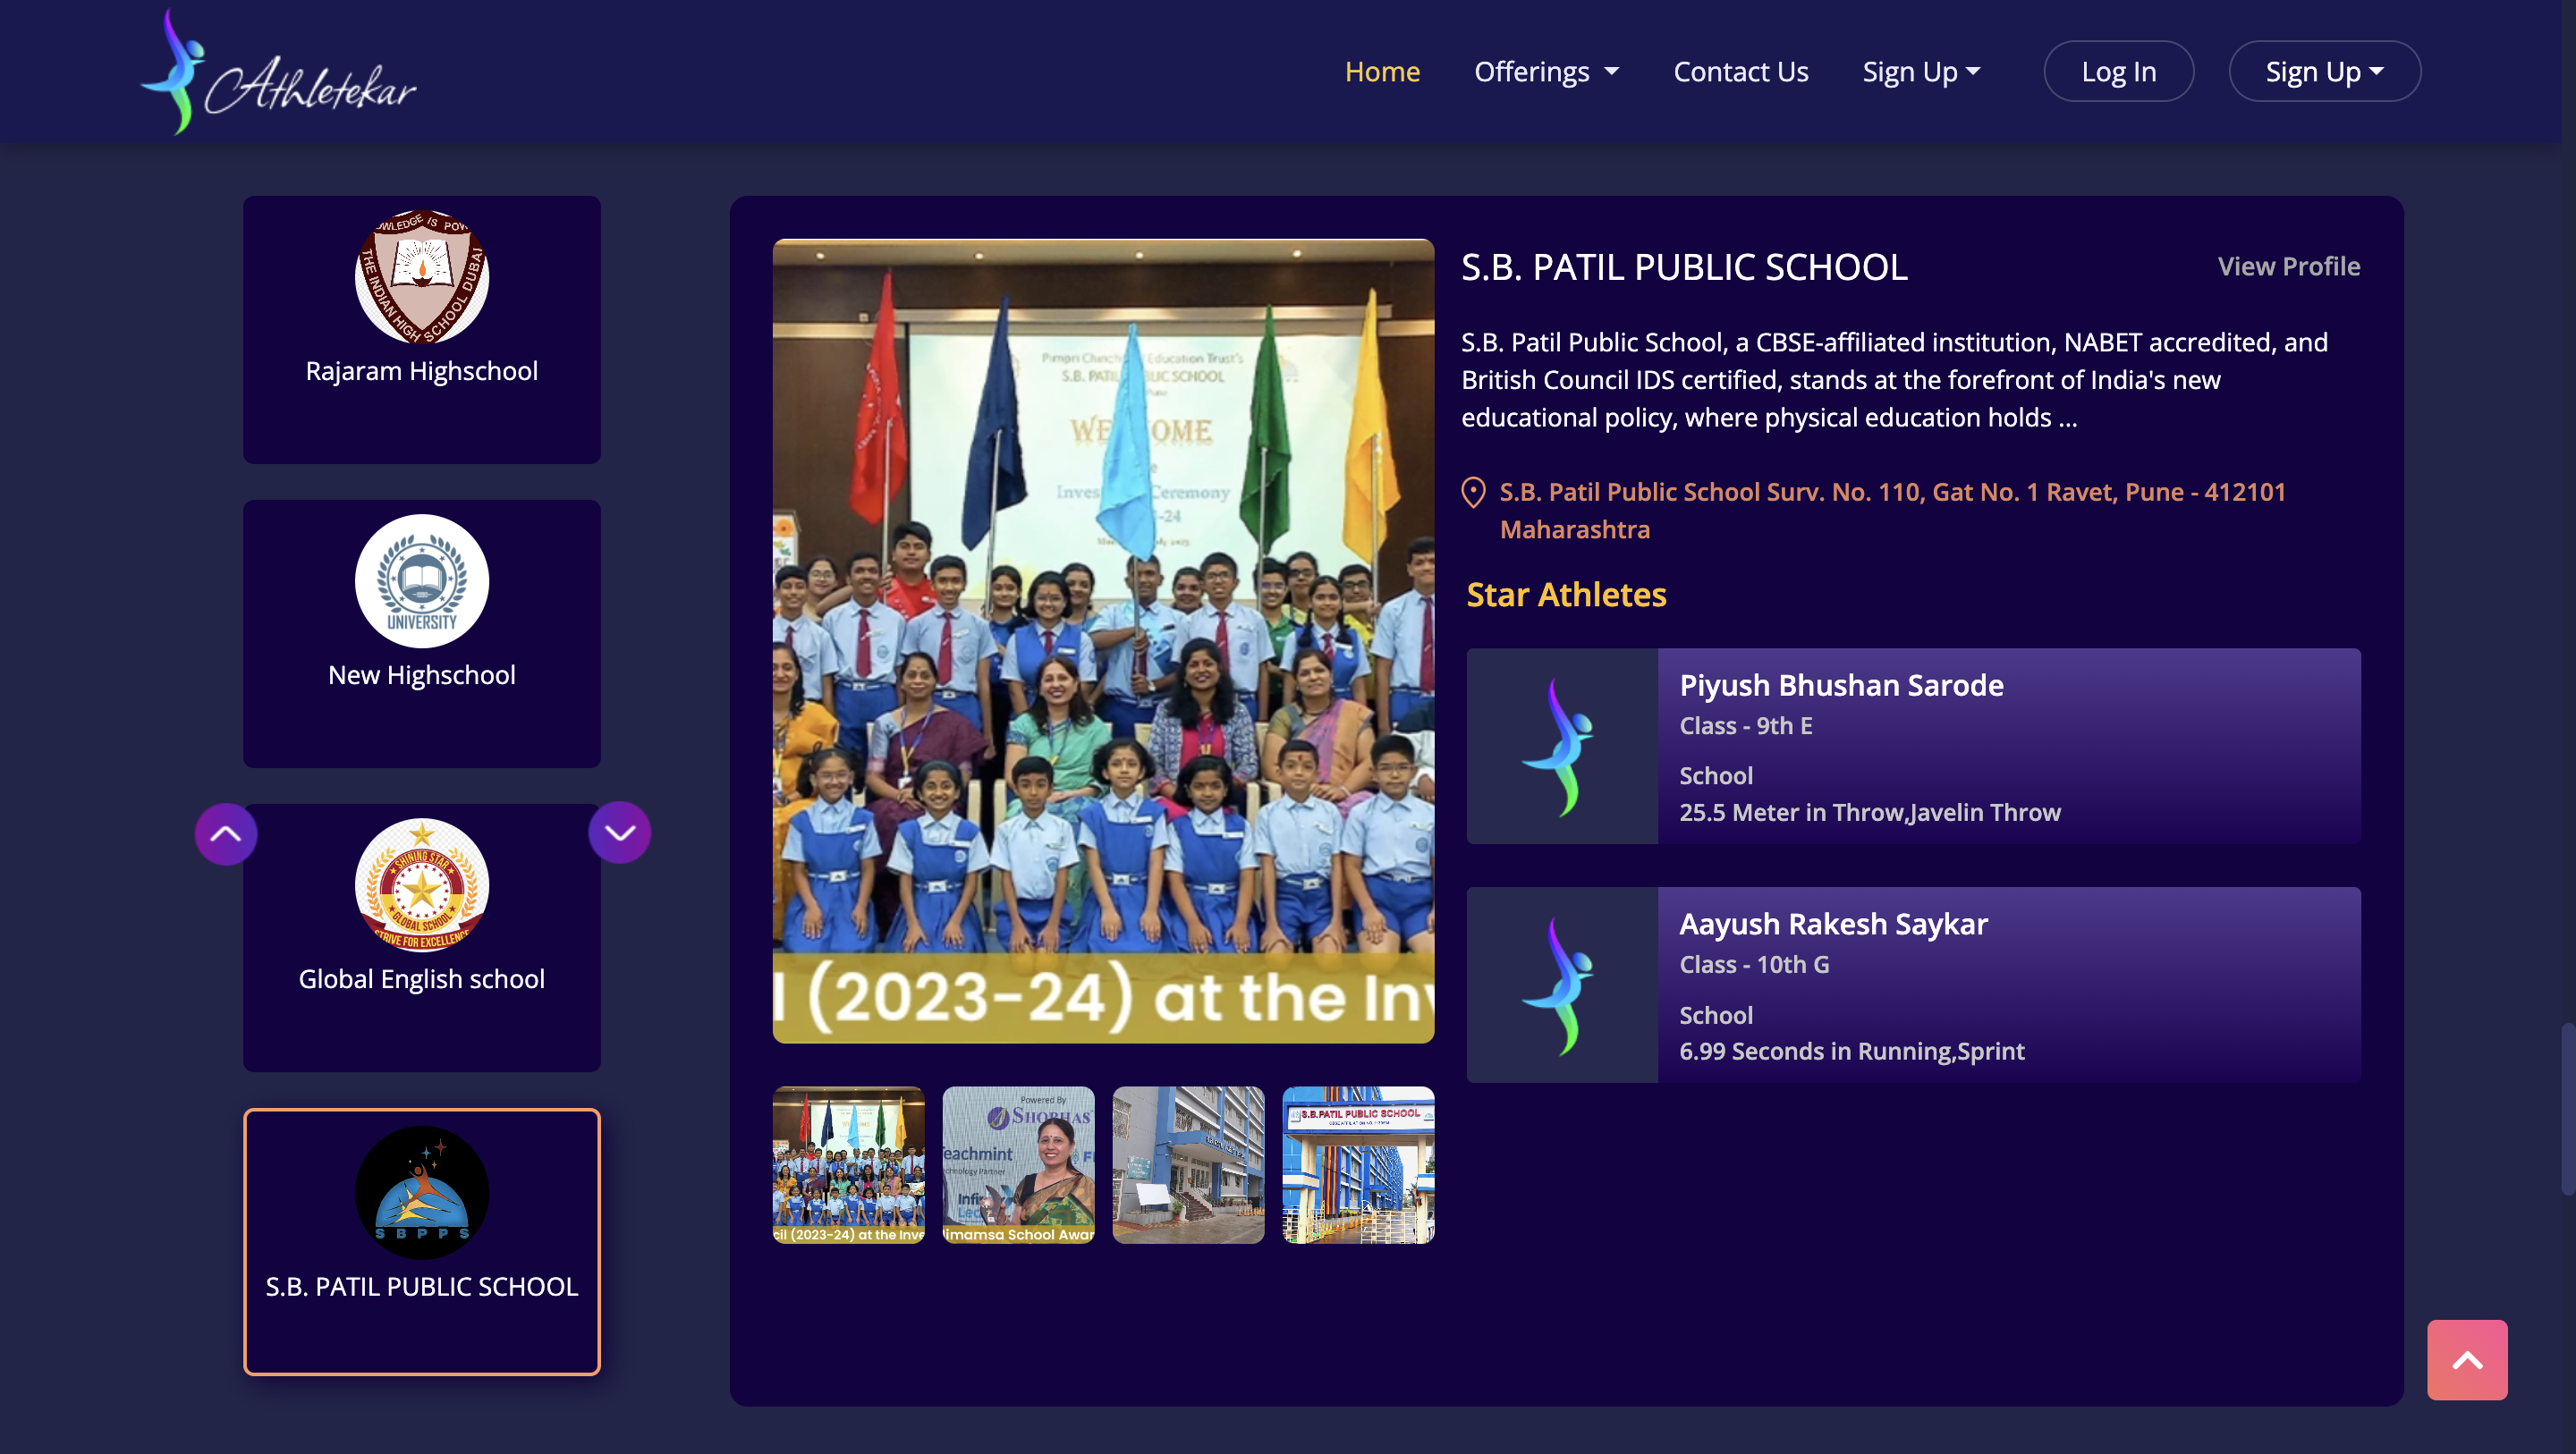
Task: Select the school entrance gate thumbnail
Action: pos(1358,1165)
